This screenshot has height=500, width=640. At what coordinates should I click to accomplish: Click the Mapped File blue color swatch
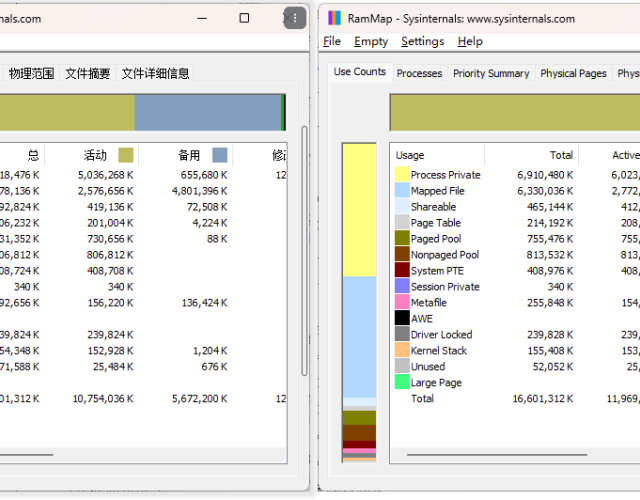tap(402, 191)
